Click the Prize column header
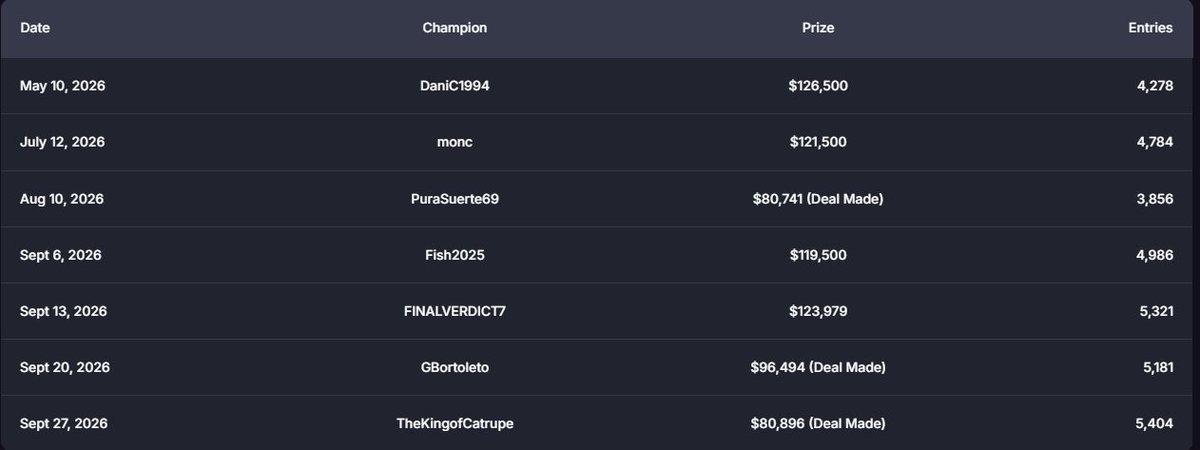The image size is (1200, 450). click(818, 28)
